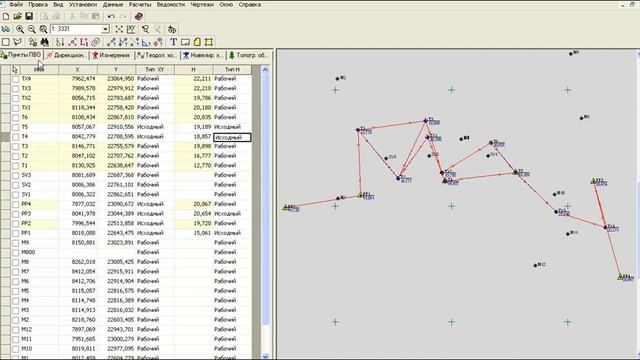Select the polygon contour selection tool
Viewport: 640px width, 360px height.
17,42
